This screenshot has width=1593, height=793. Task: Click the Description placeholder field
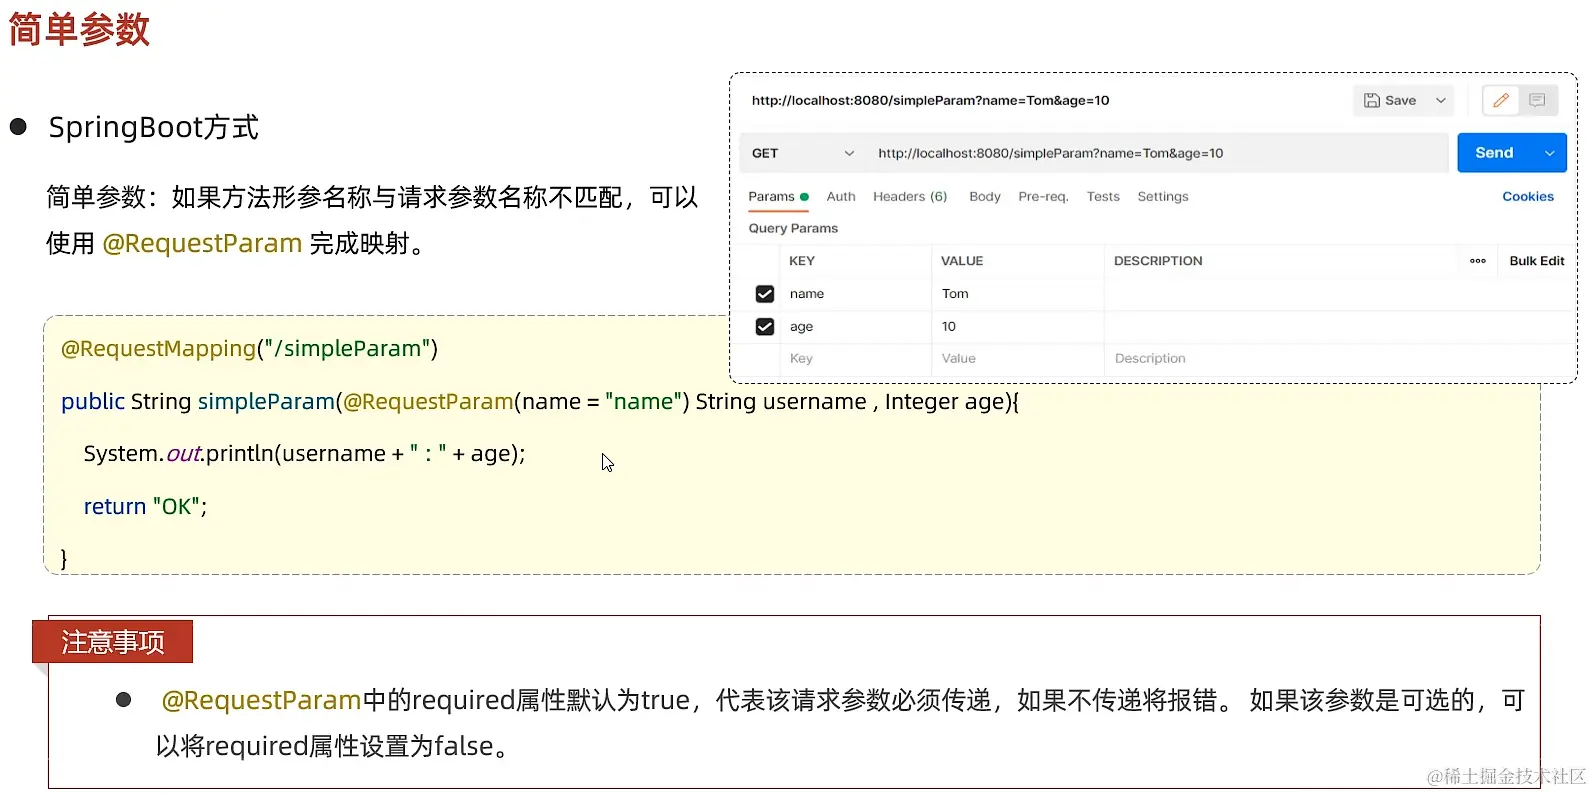click(1340, 359)
